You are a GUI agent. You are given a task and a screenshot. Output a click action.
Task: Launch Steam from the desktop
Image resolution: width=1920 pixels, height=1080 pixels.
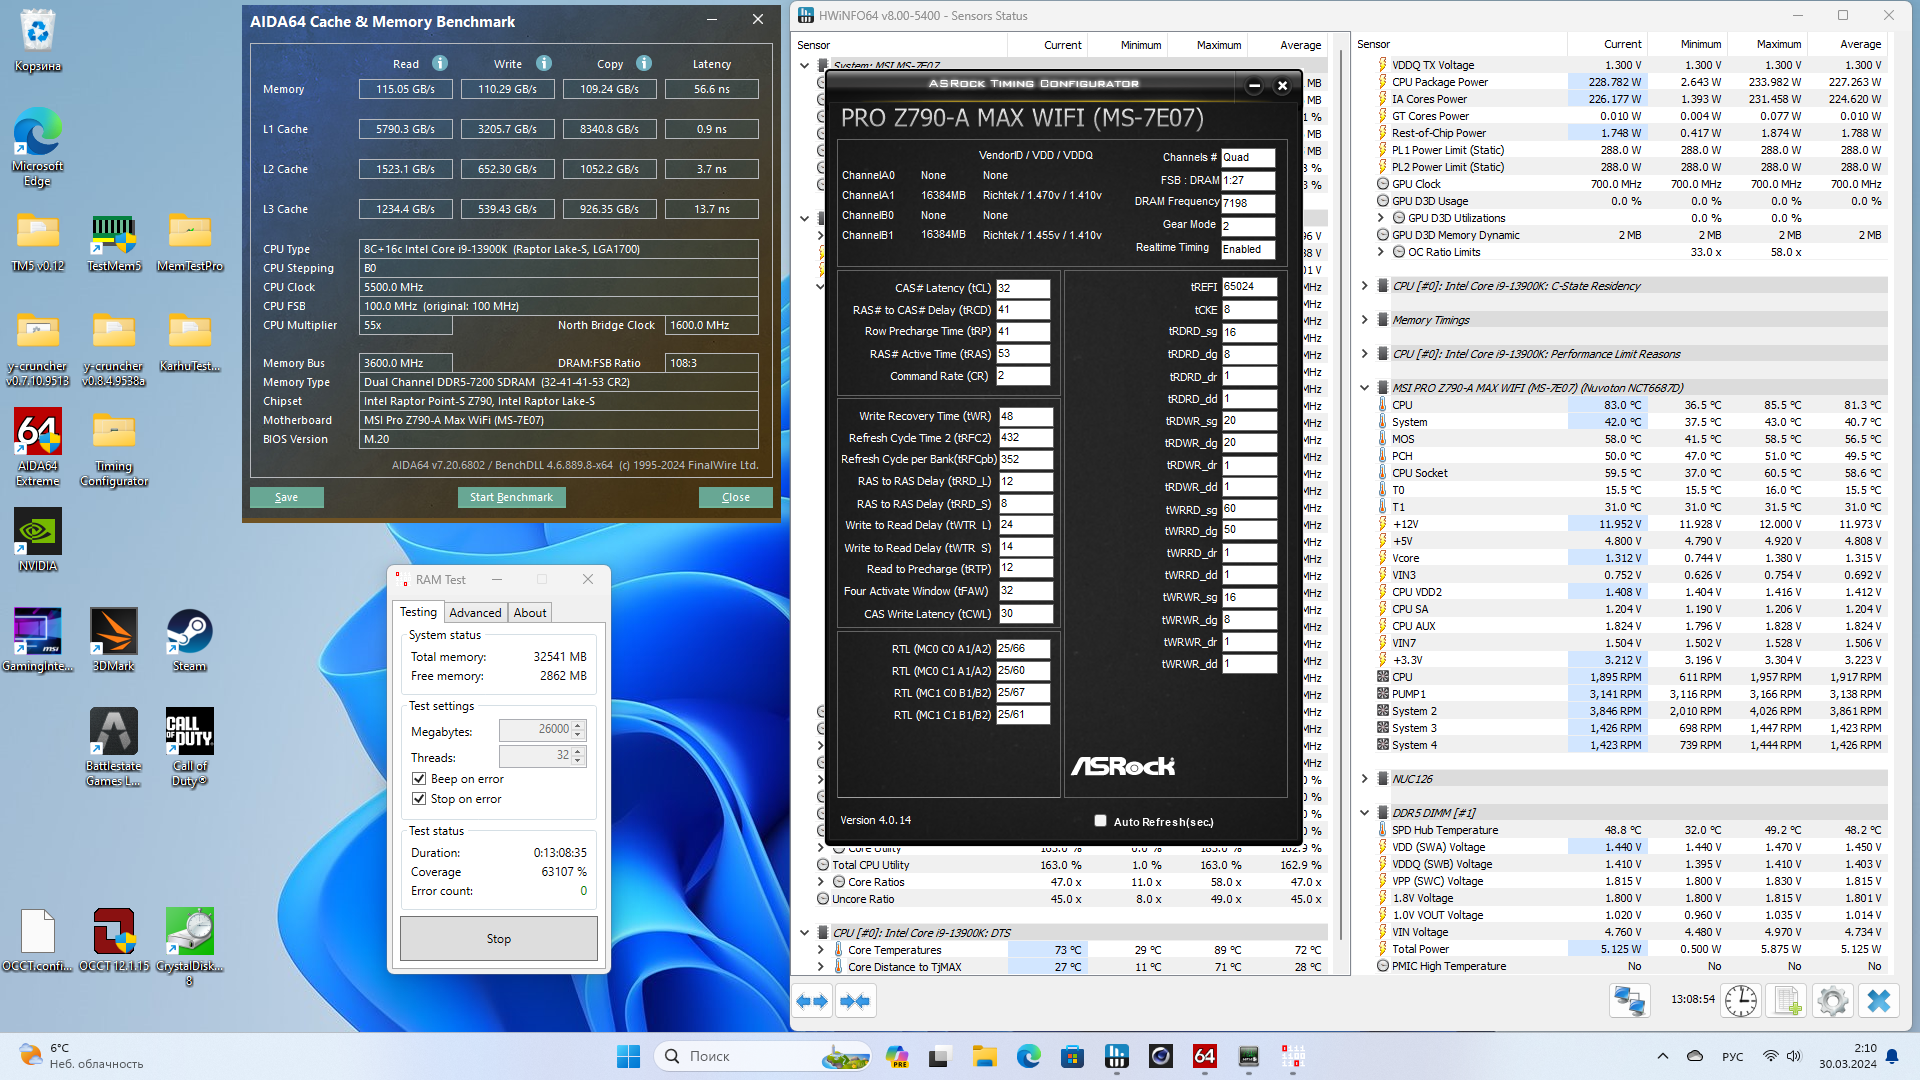(190, 640)
